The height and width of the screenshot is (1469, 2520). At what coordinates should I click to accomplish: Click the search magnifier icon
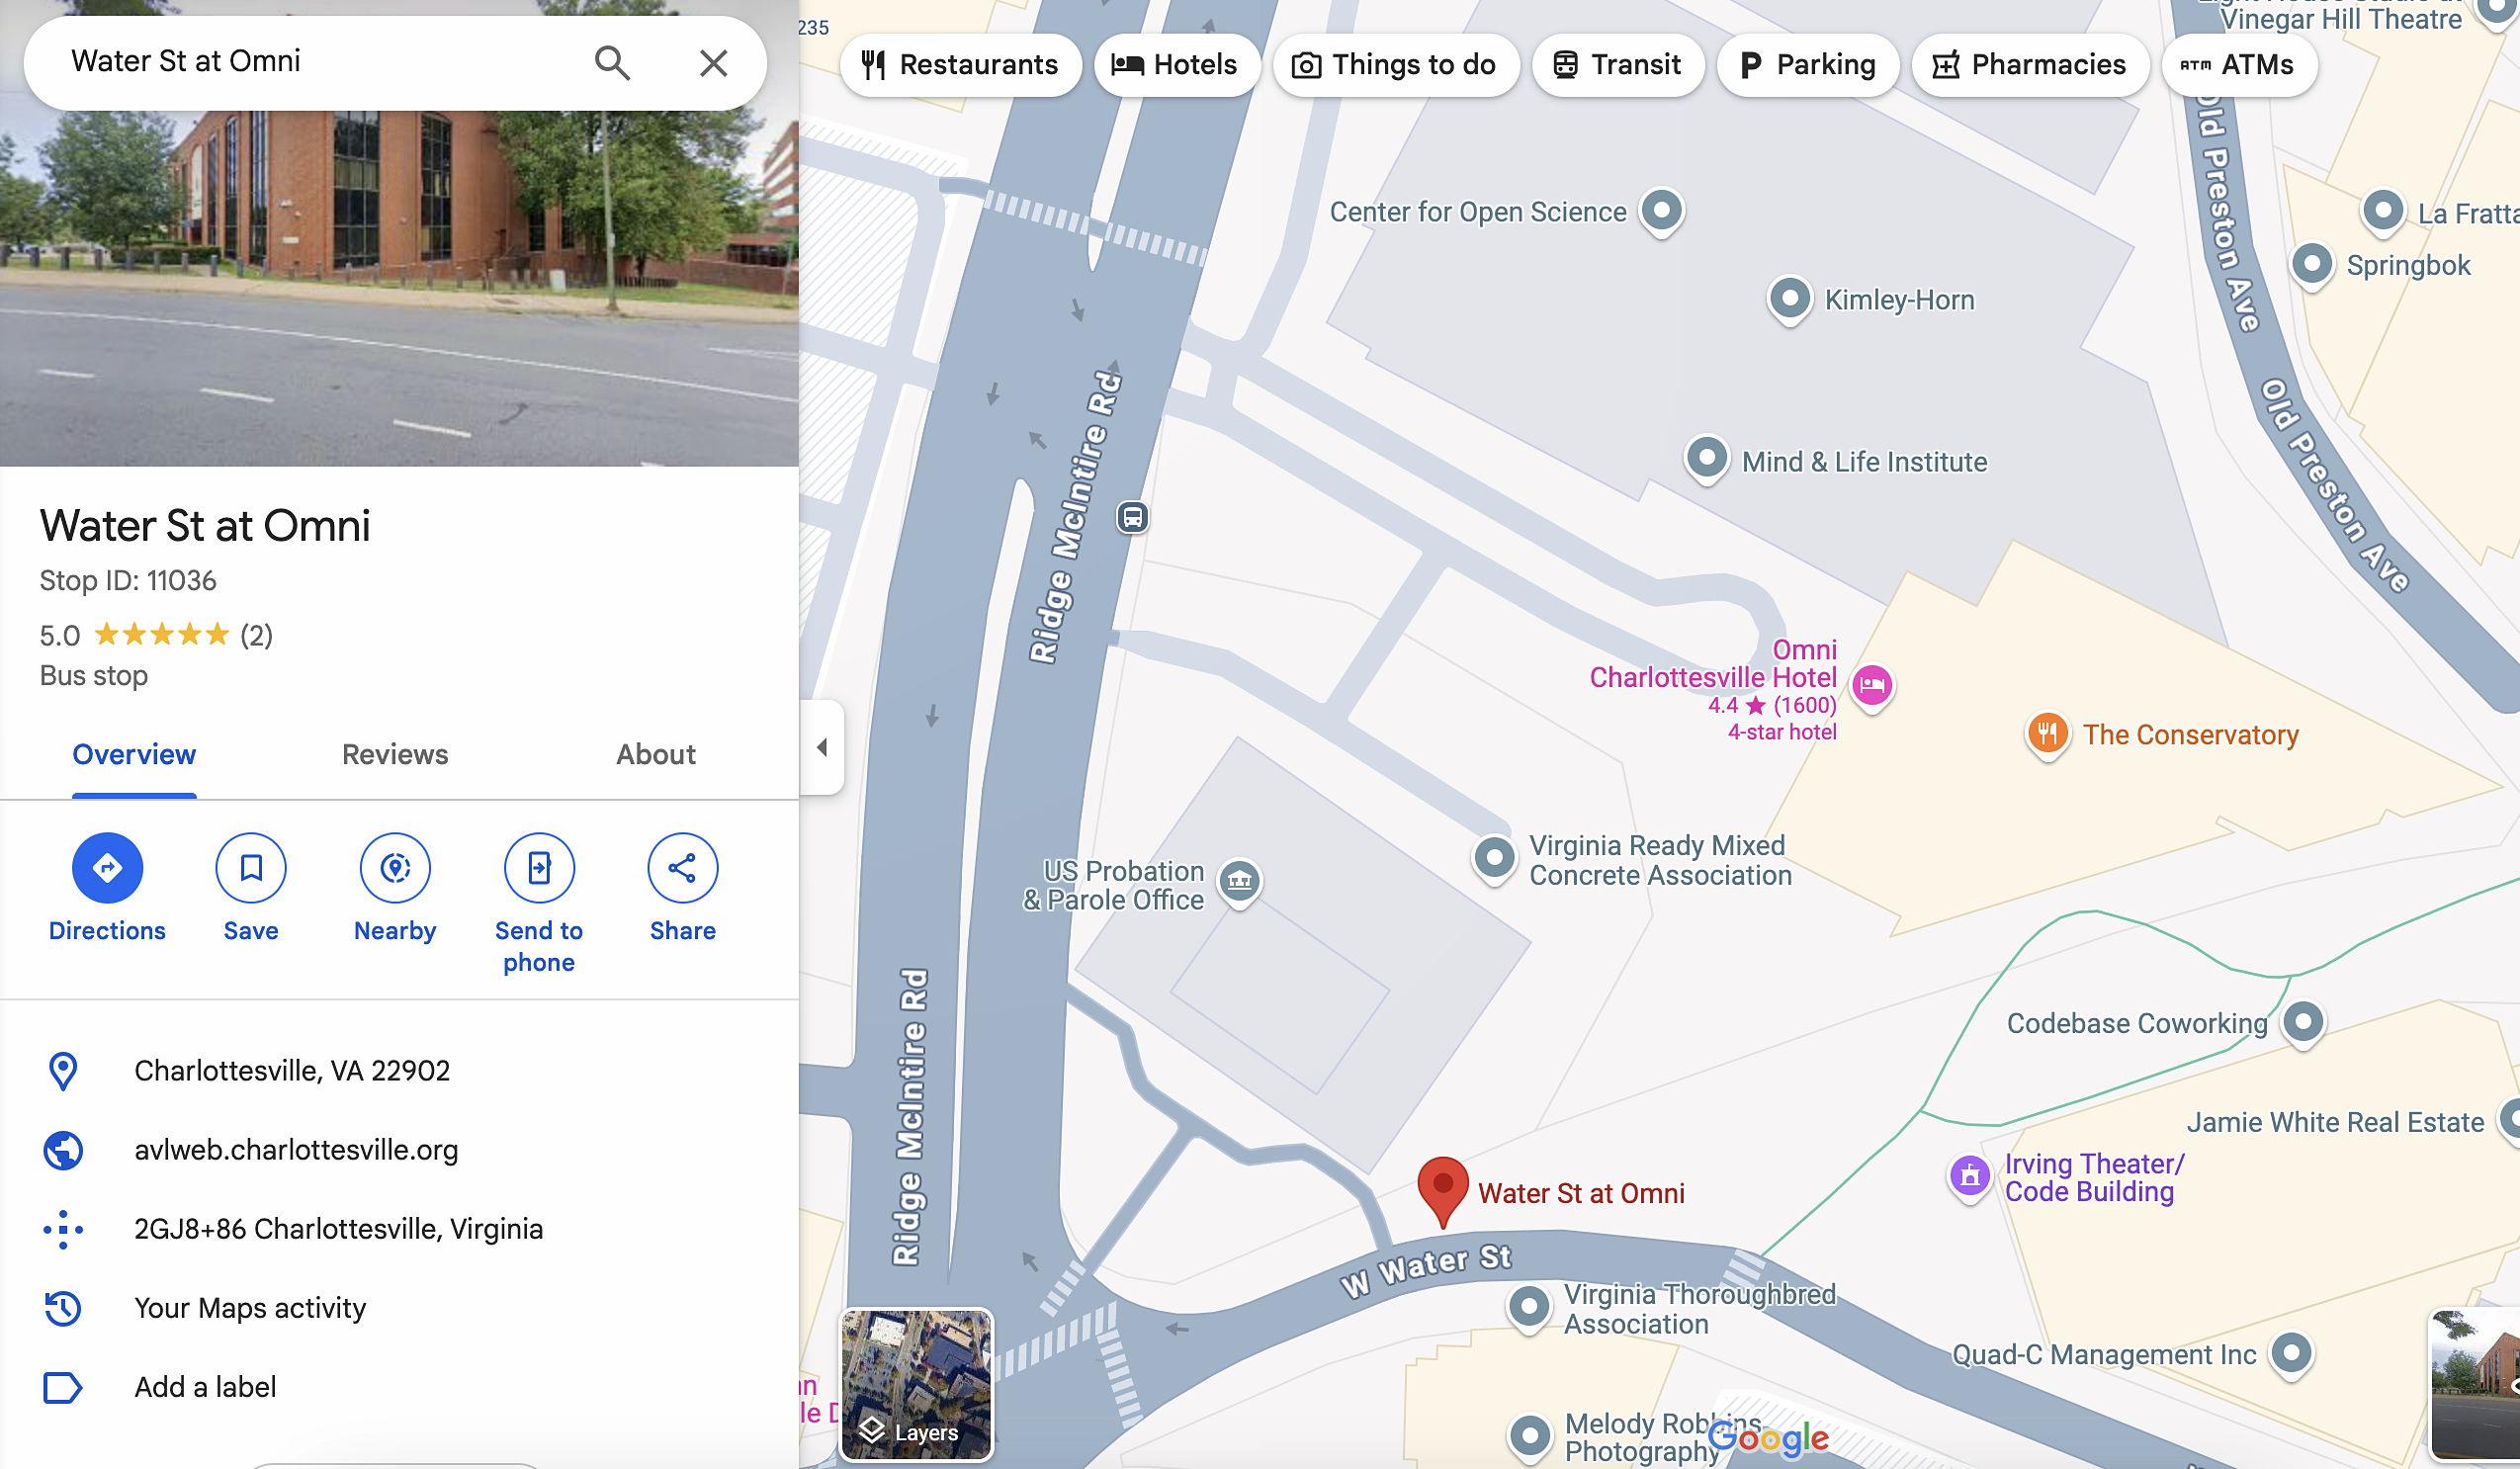(612, 63)
